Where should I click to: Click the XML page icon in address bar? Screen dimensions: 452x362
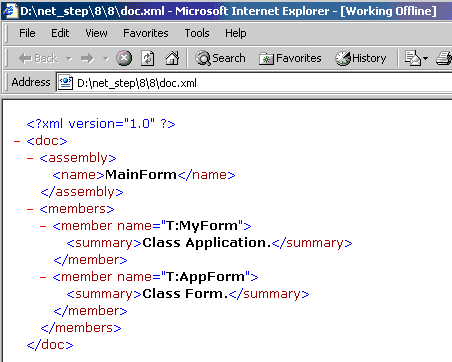pos(65,82)
